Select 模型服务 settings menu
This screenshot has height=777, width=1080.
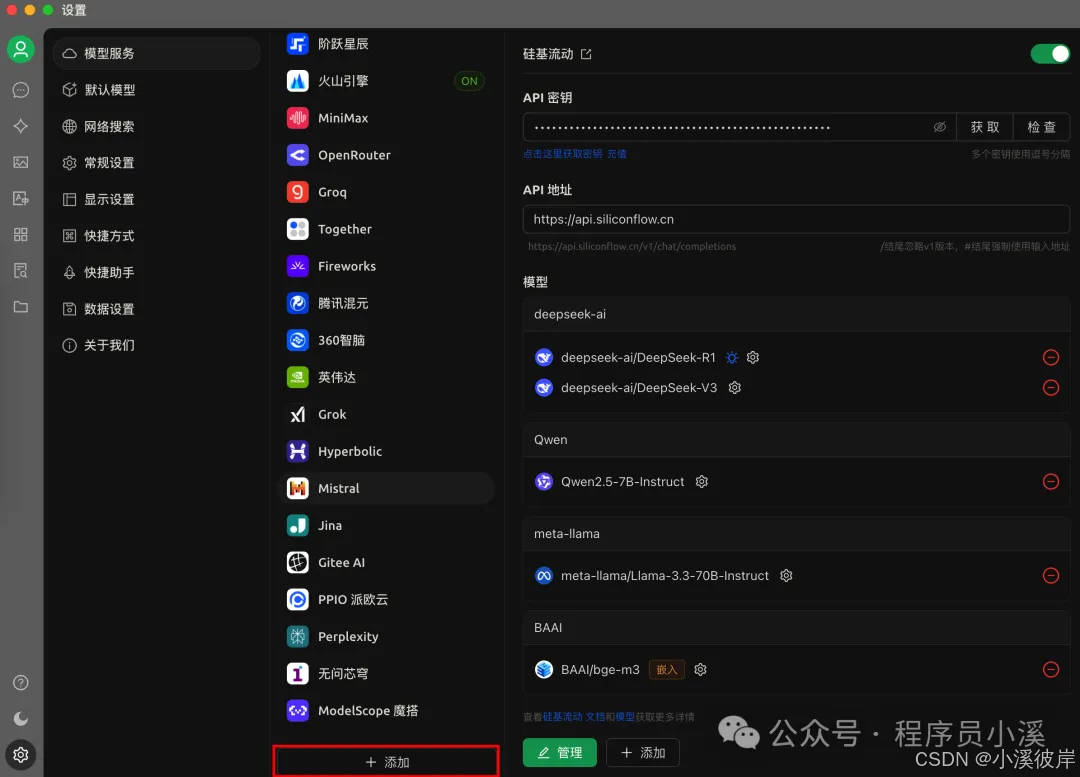pos(156,53)
